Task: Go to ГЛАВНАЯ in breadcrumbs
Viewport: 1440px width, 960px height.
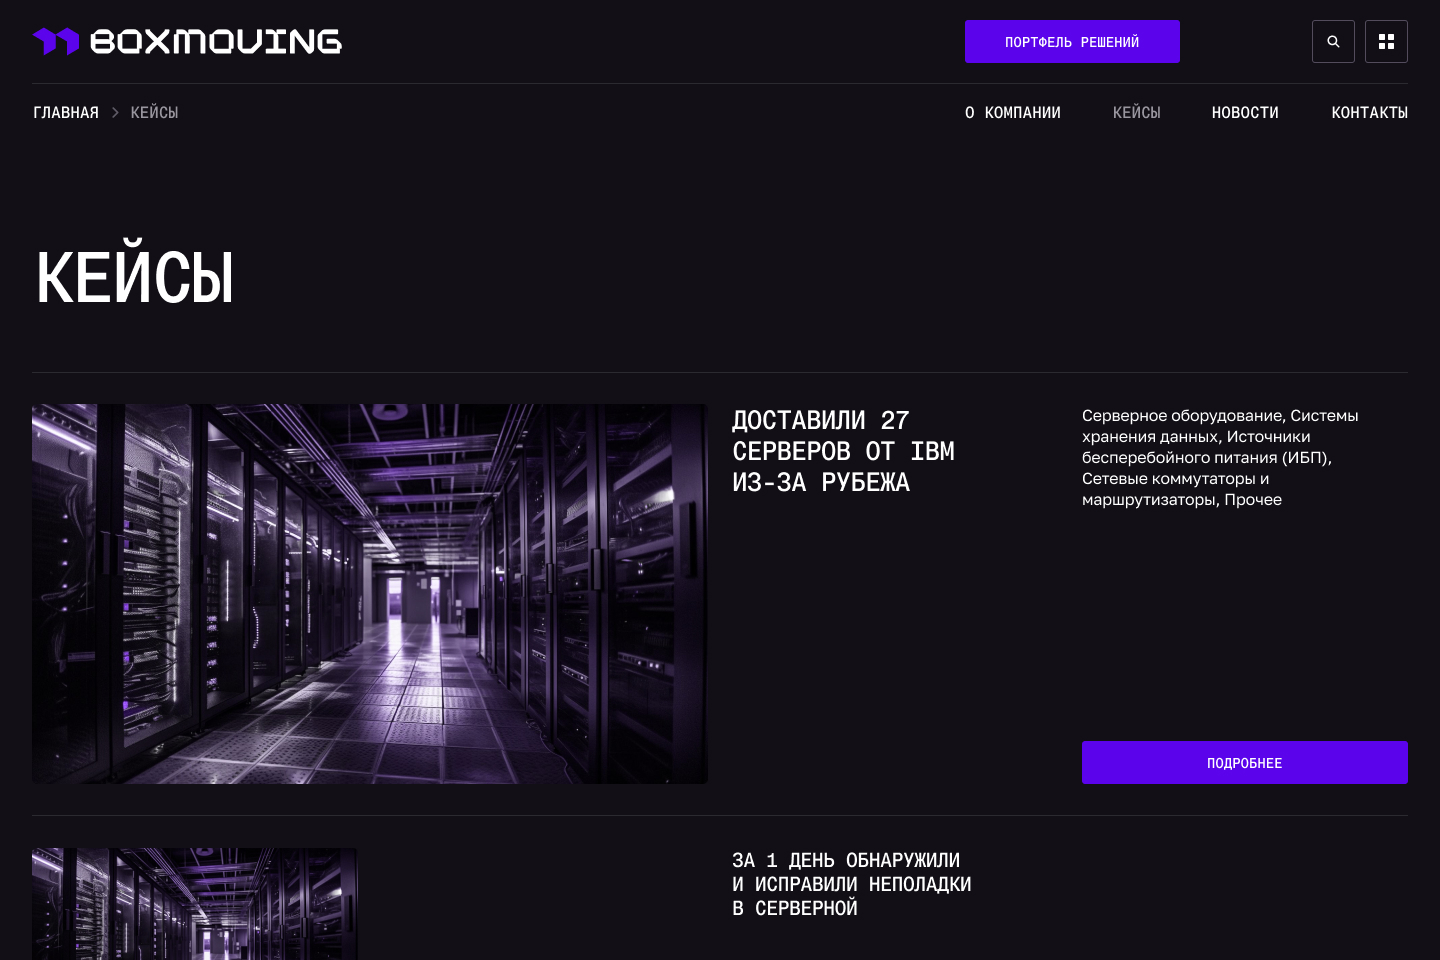Action: [x=66, y=113]
